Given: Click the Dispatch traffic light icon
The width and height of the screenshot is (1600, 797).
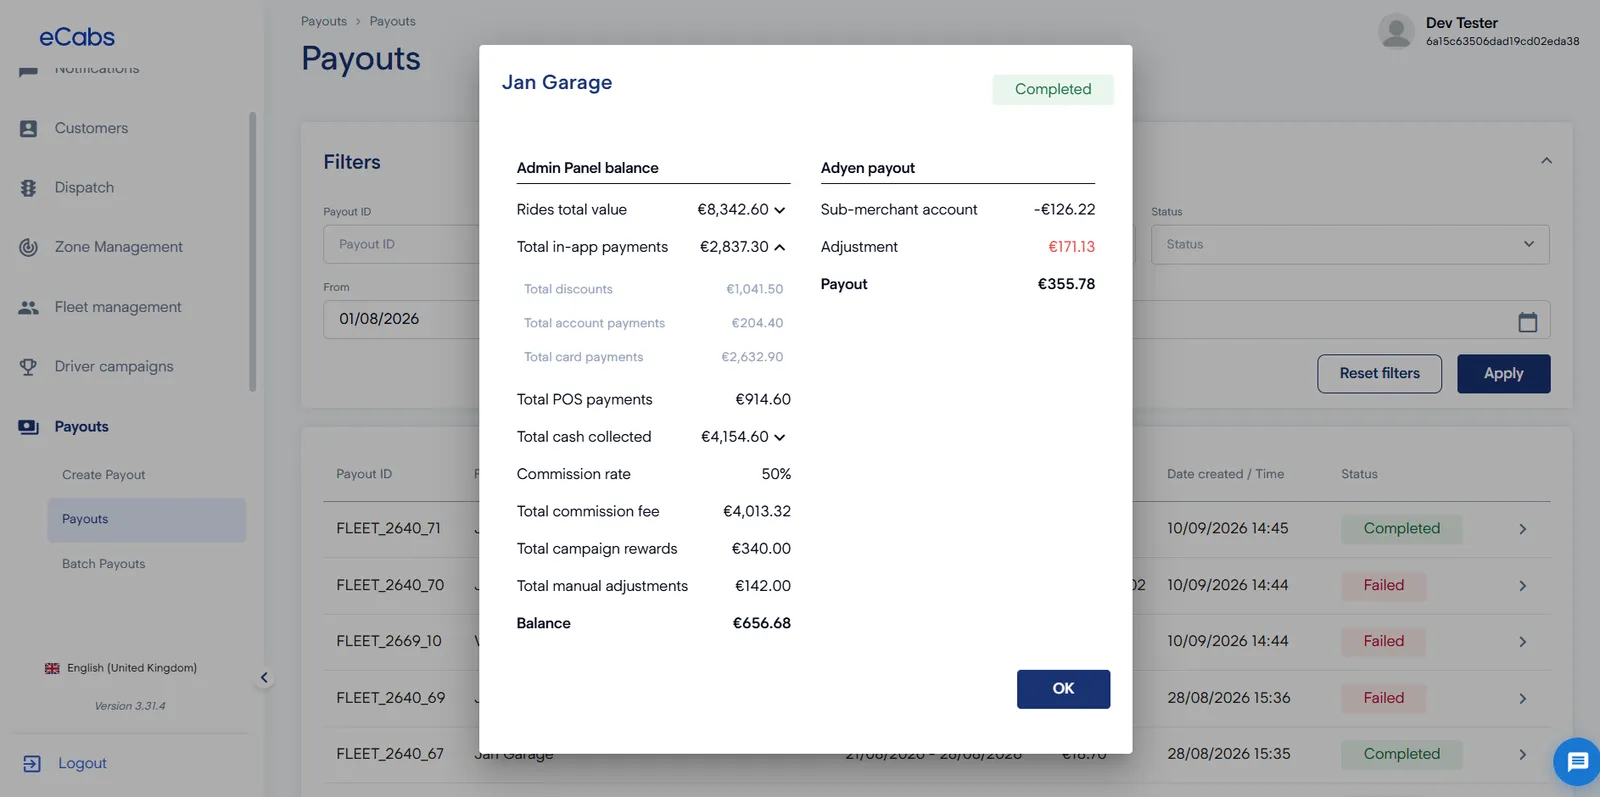Looking at the screenshot, I should [x=28, y=188].
